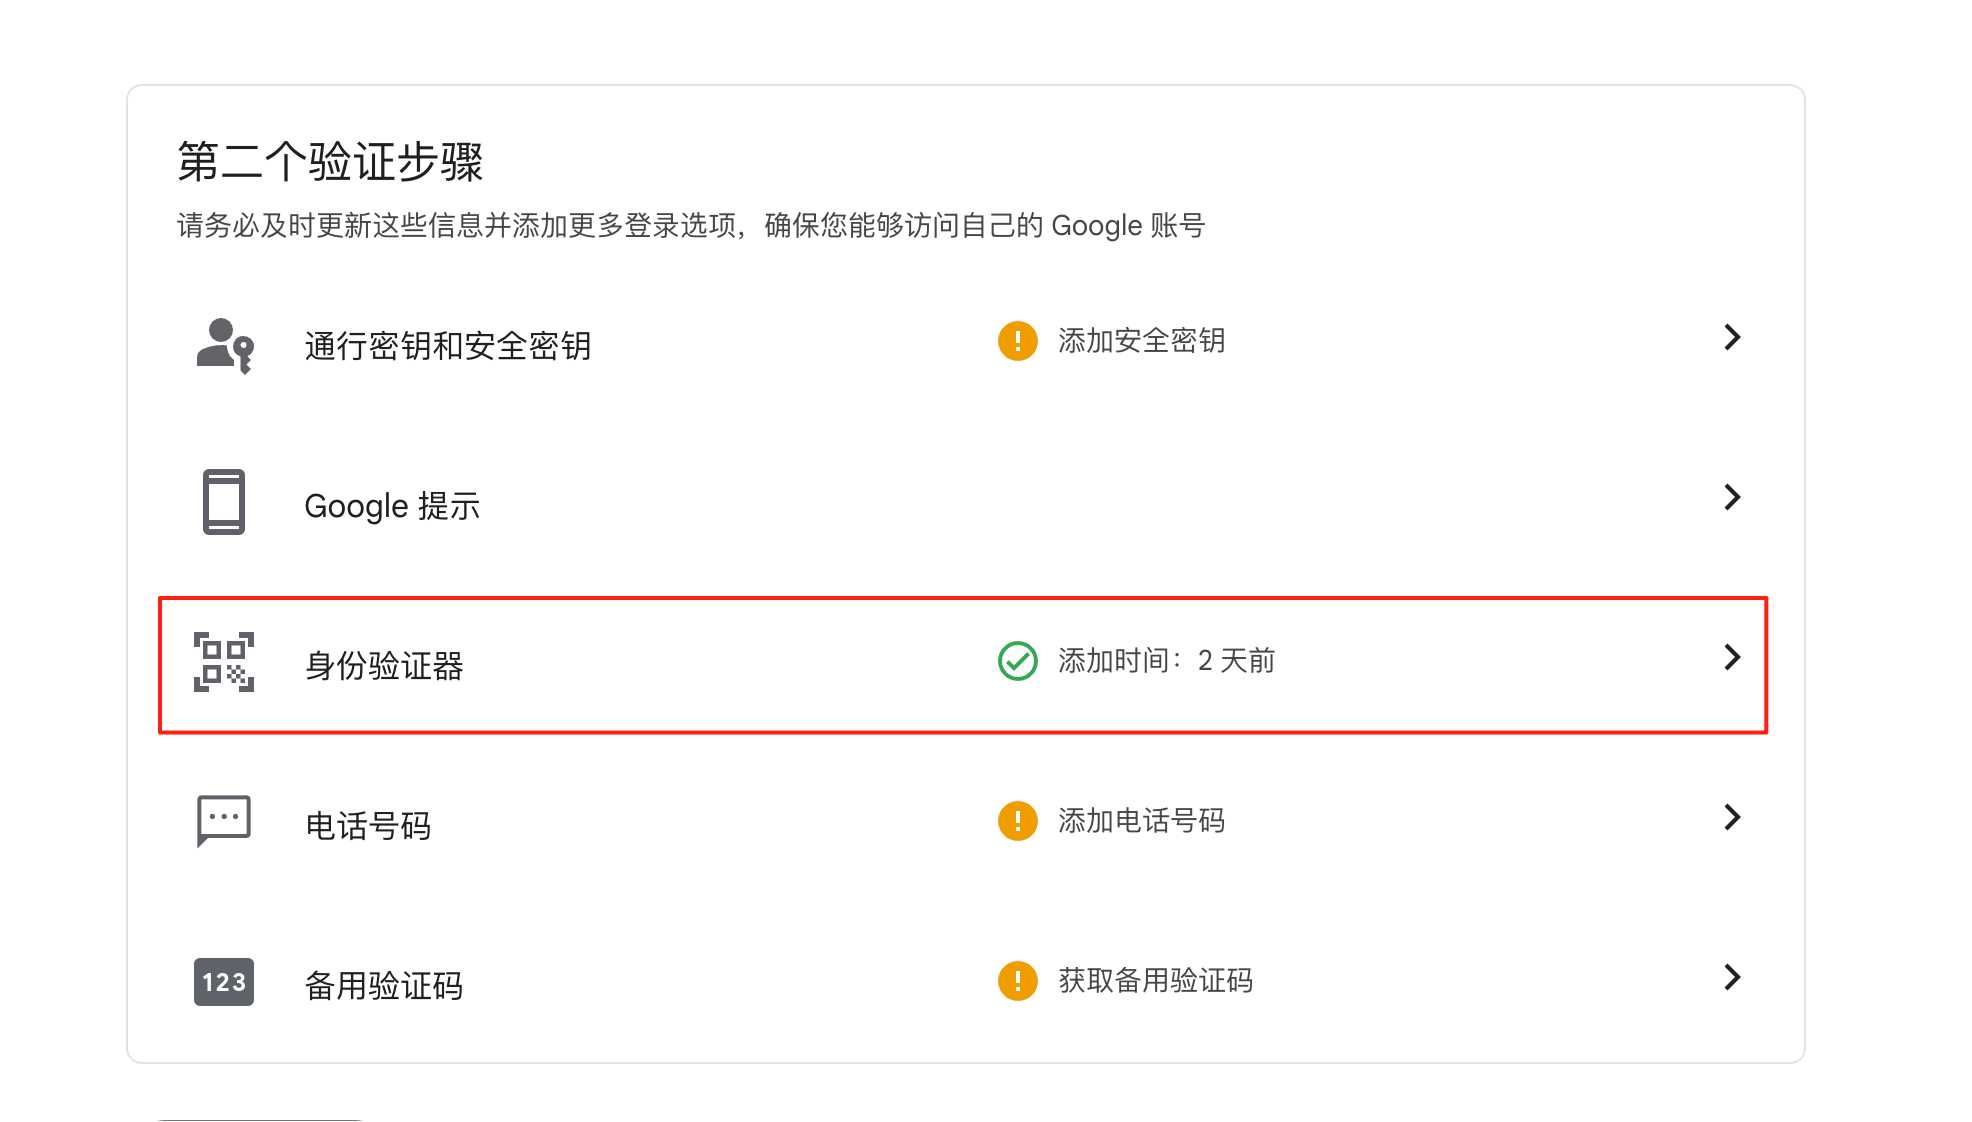This screenshot has width=1972, height=1122.
Task: Click the authenticator QR code icon
Action: (x=224, y=662)
